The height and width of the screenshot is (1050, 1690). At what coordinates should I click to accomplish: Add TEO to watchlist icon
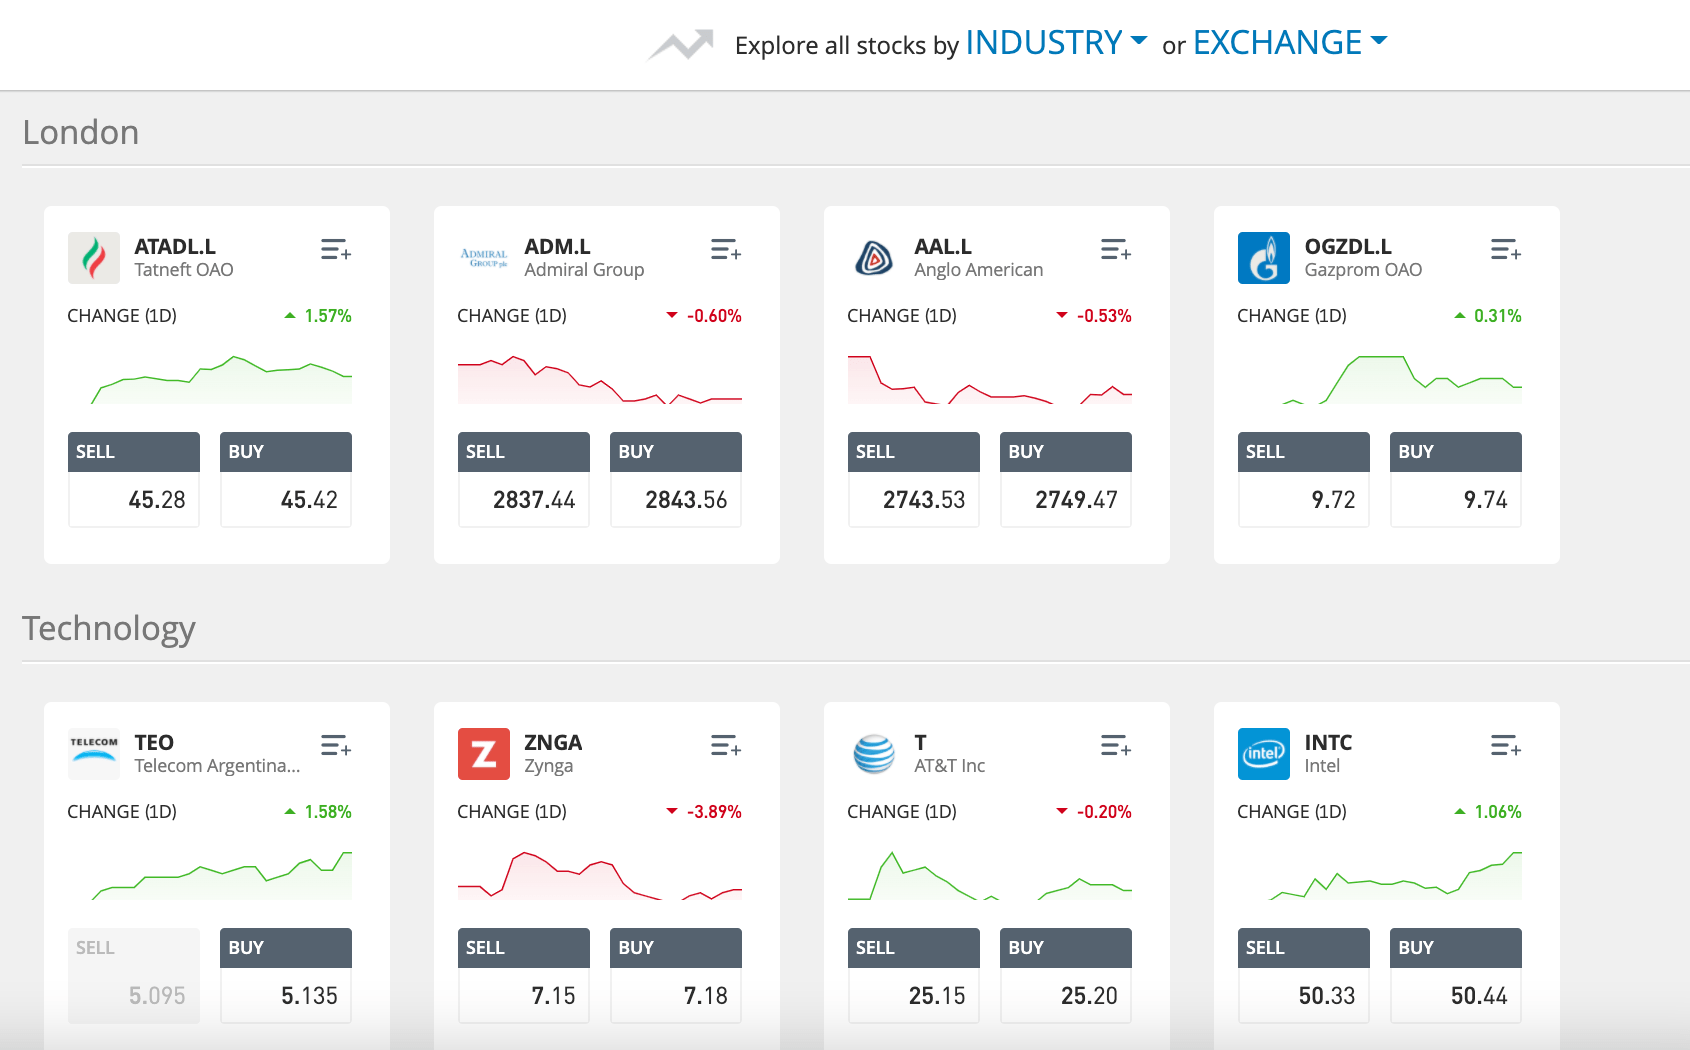(x=336, y=745)
